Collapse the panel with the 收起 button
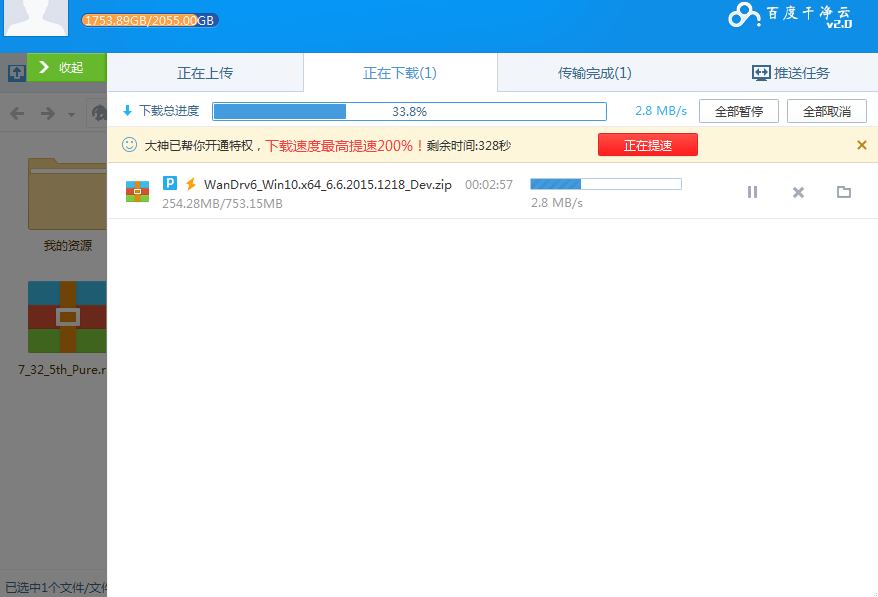 tap(67, 67)
